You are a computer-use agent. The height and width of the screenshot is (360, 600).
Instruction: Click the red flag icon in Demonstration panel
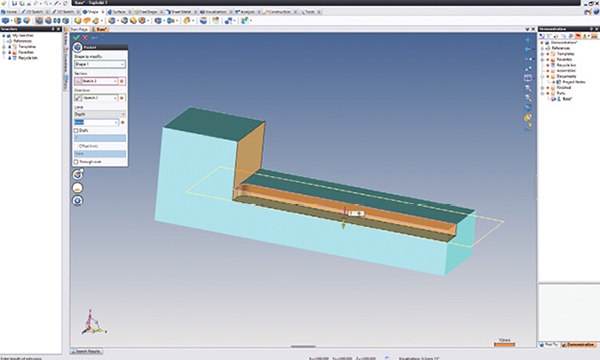(x=578, y=36)
